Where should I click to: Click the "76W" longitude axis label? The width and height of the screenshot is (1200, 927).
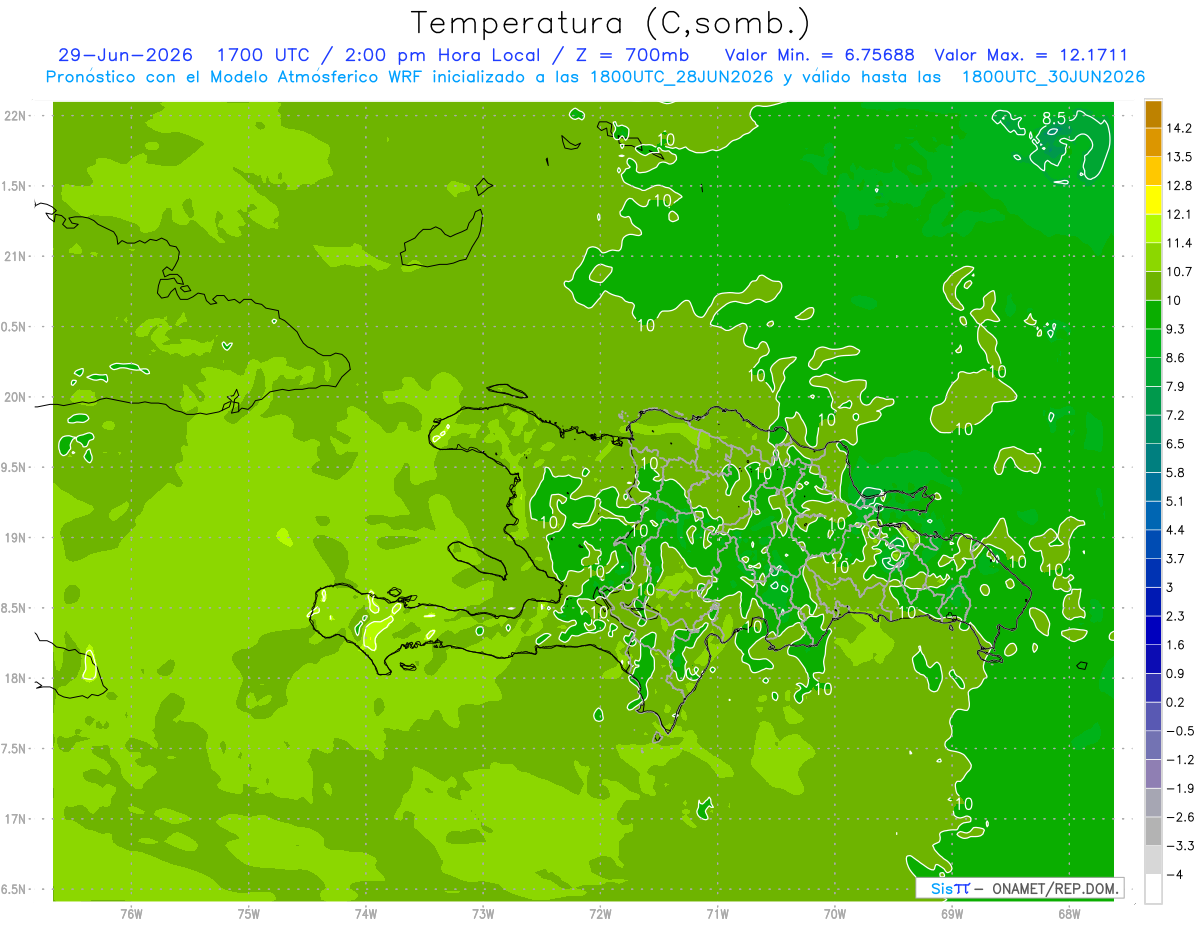pos(131,912)
